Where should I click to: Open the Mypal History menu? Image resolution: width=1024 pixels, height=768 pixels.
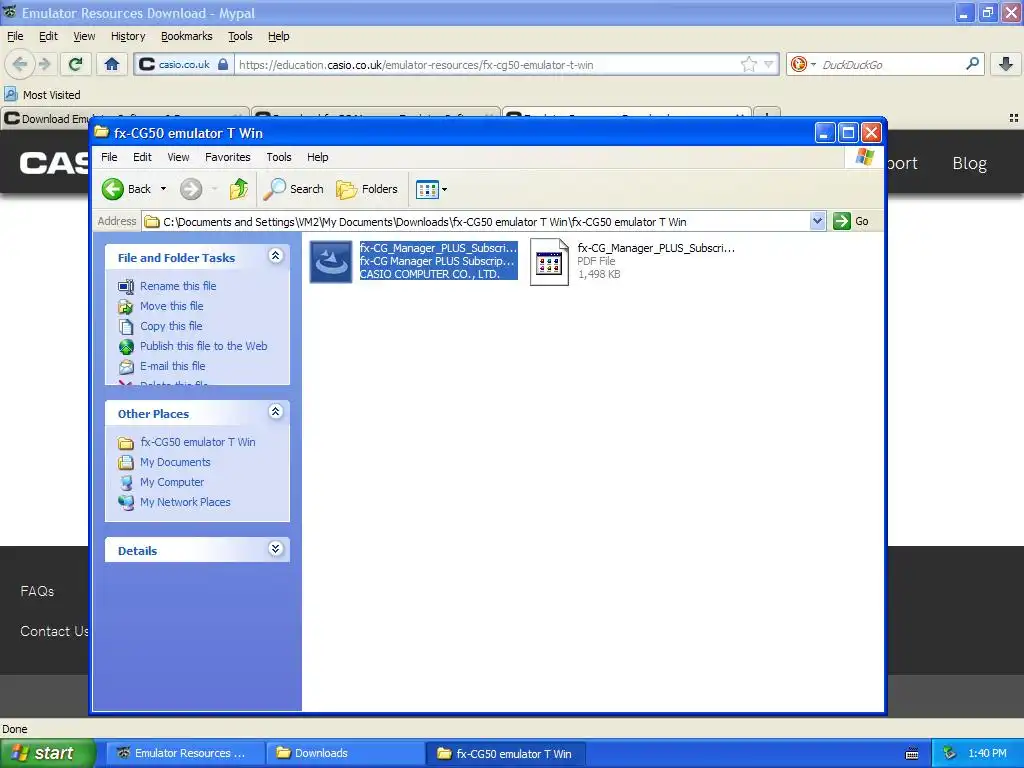(128, 37)
